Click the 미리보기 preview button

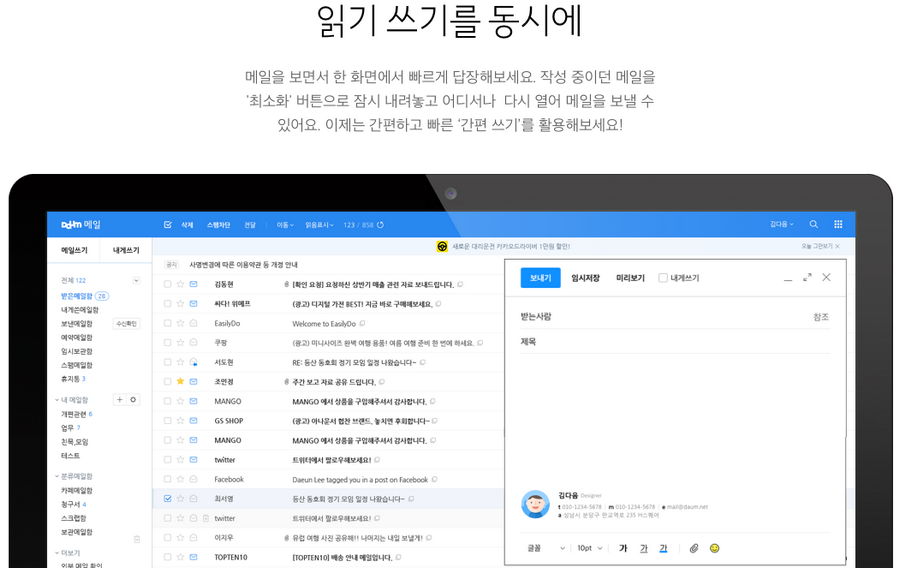tap(630, 278)
